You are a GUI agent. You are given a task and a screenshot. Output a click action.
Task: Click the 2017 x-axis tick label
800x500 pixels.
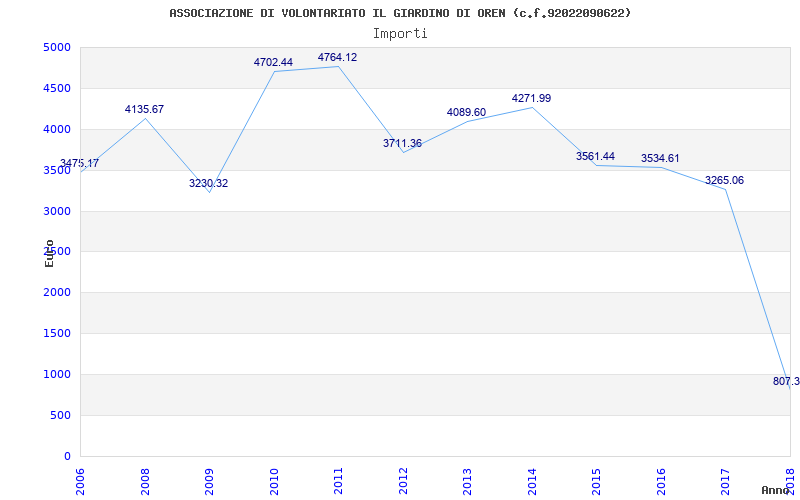tap(725, 480)
